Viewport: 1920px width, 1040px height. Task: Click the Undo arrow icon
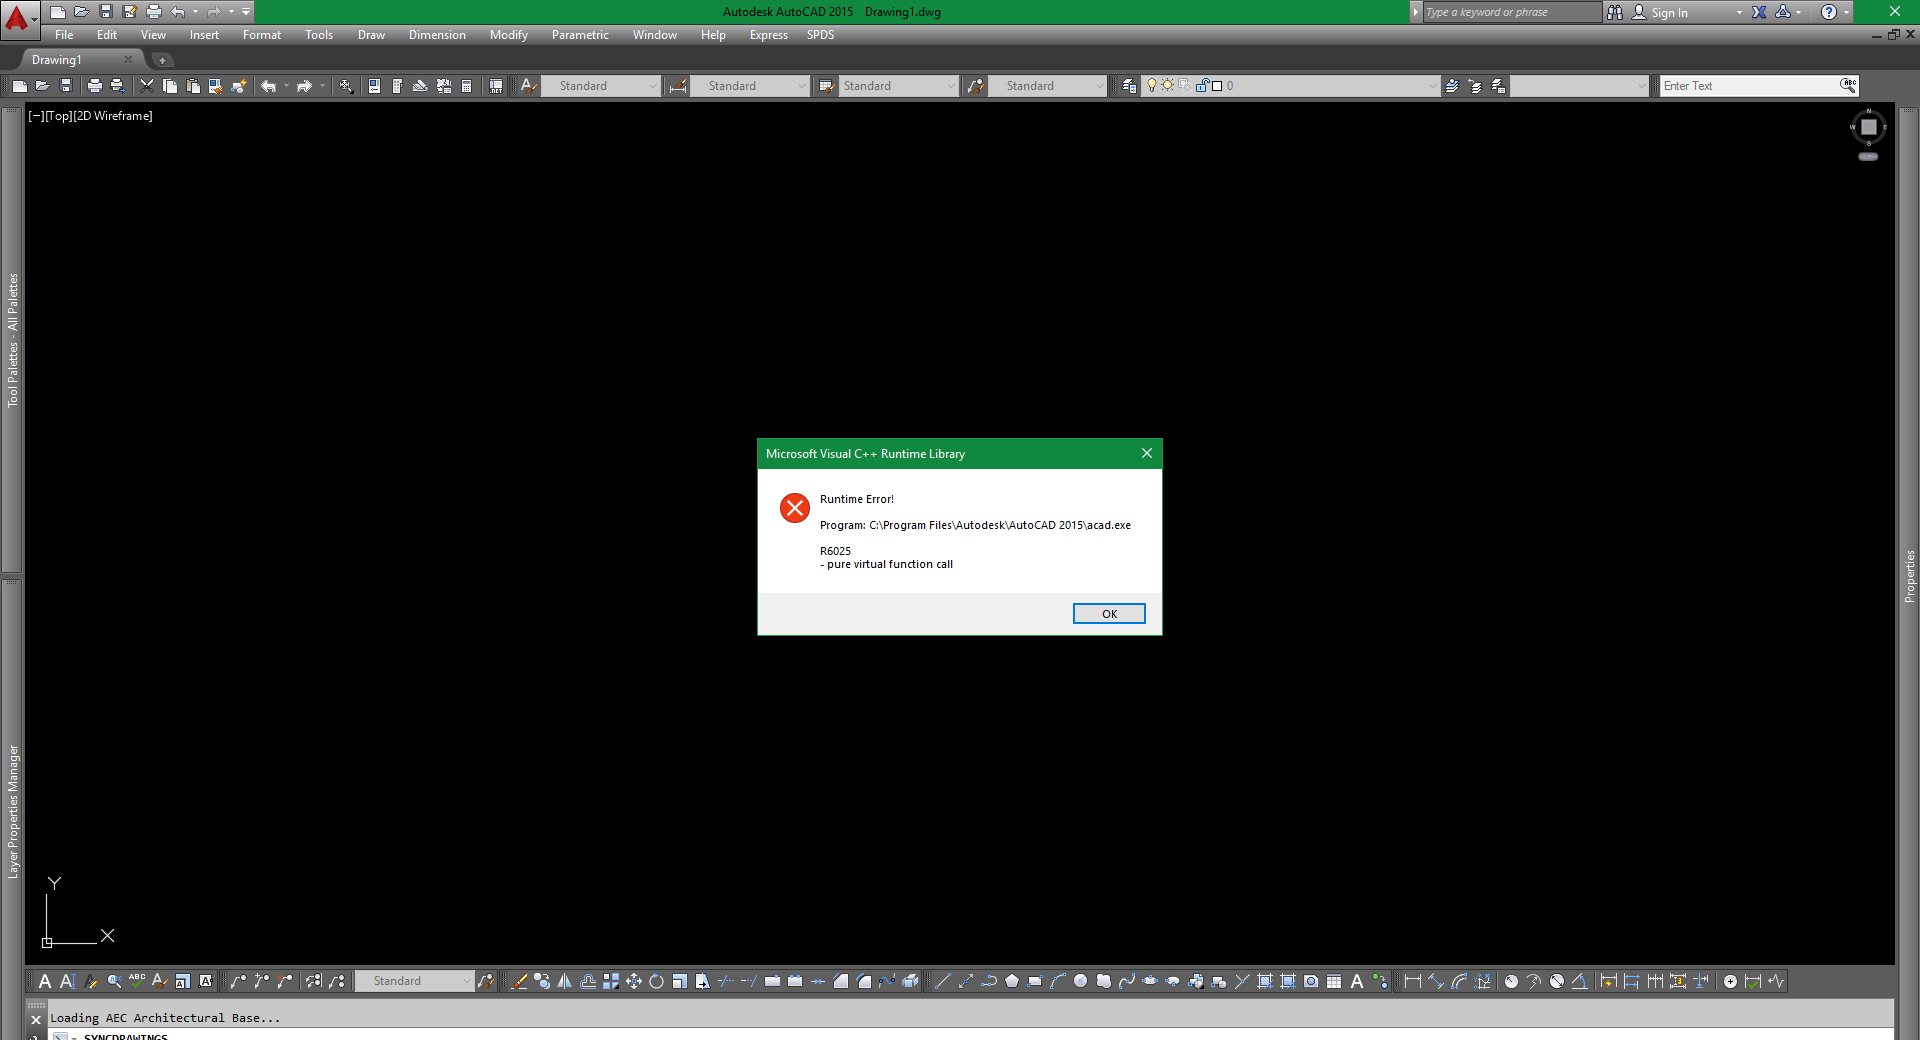click(268, 86)
